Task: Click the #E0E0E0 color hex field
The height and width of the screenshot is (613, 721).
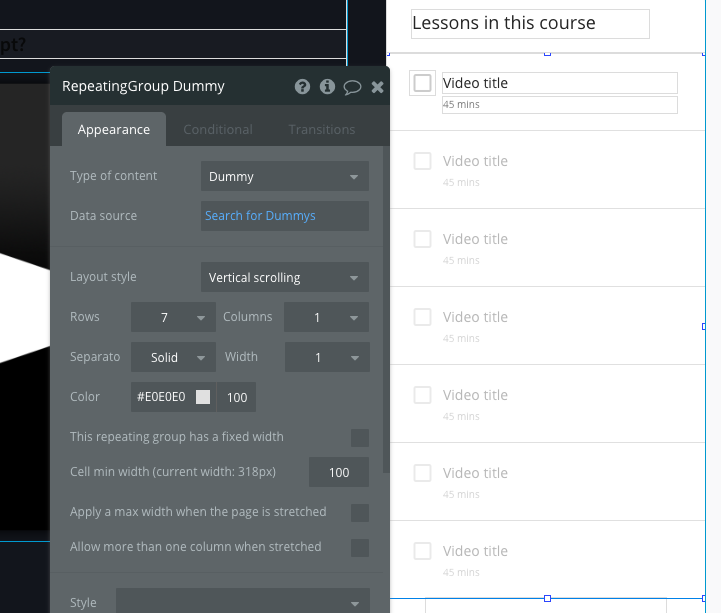Action: point(161,397)
